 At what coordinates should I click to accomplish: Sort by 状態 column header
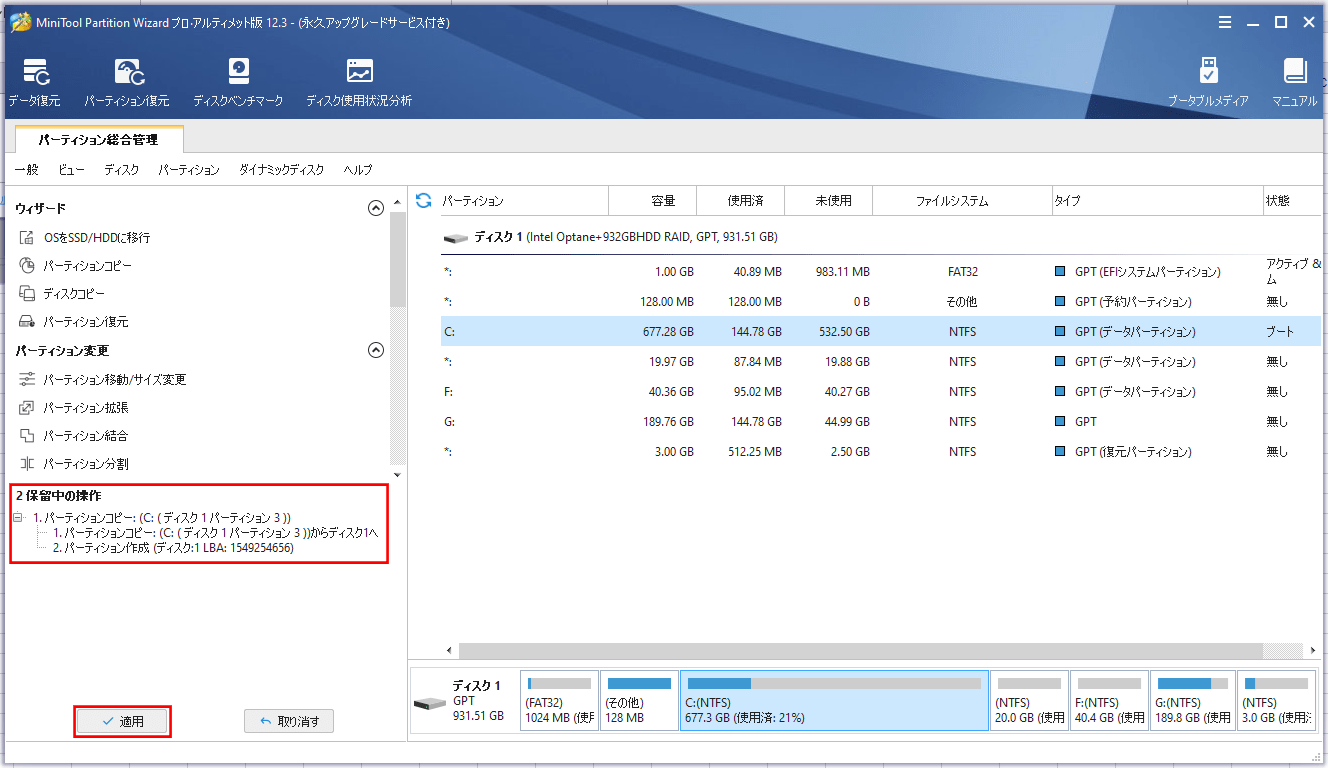click(x=1291, y=201)
